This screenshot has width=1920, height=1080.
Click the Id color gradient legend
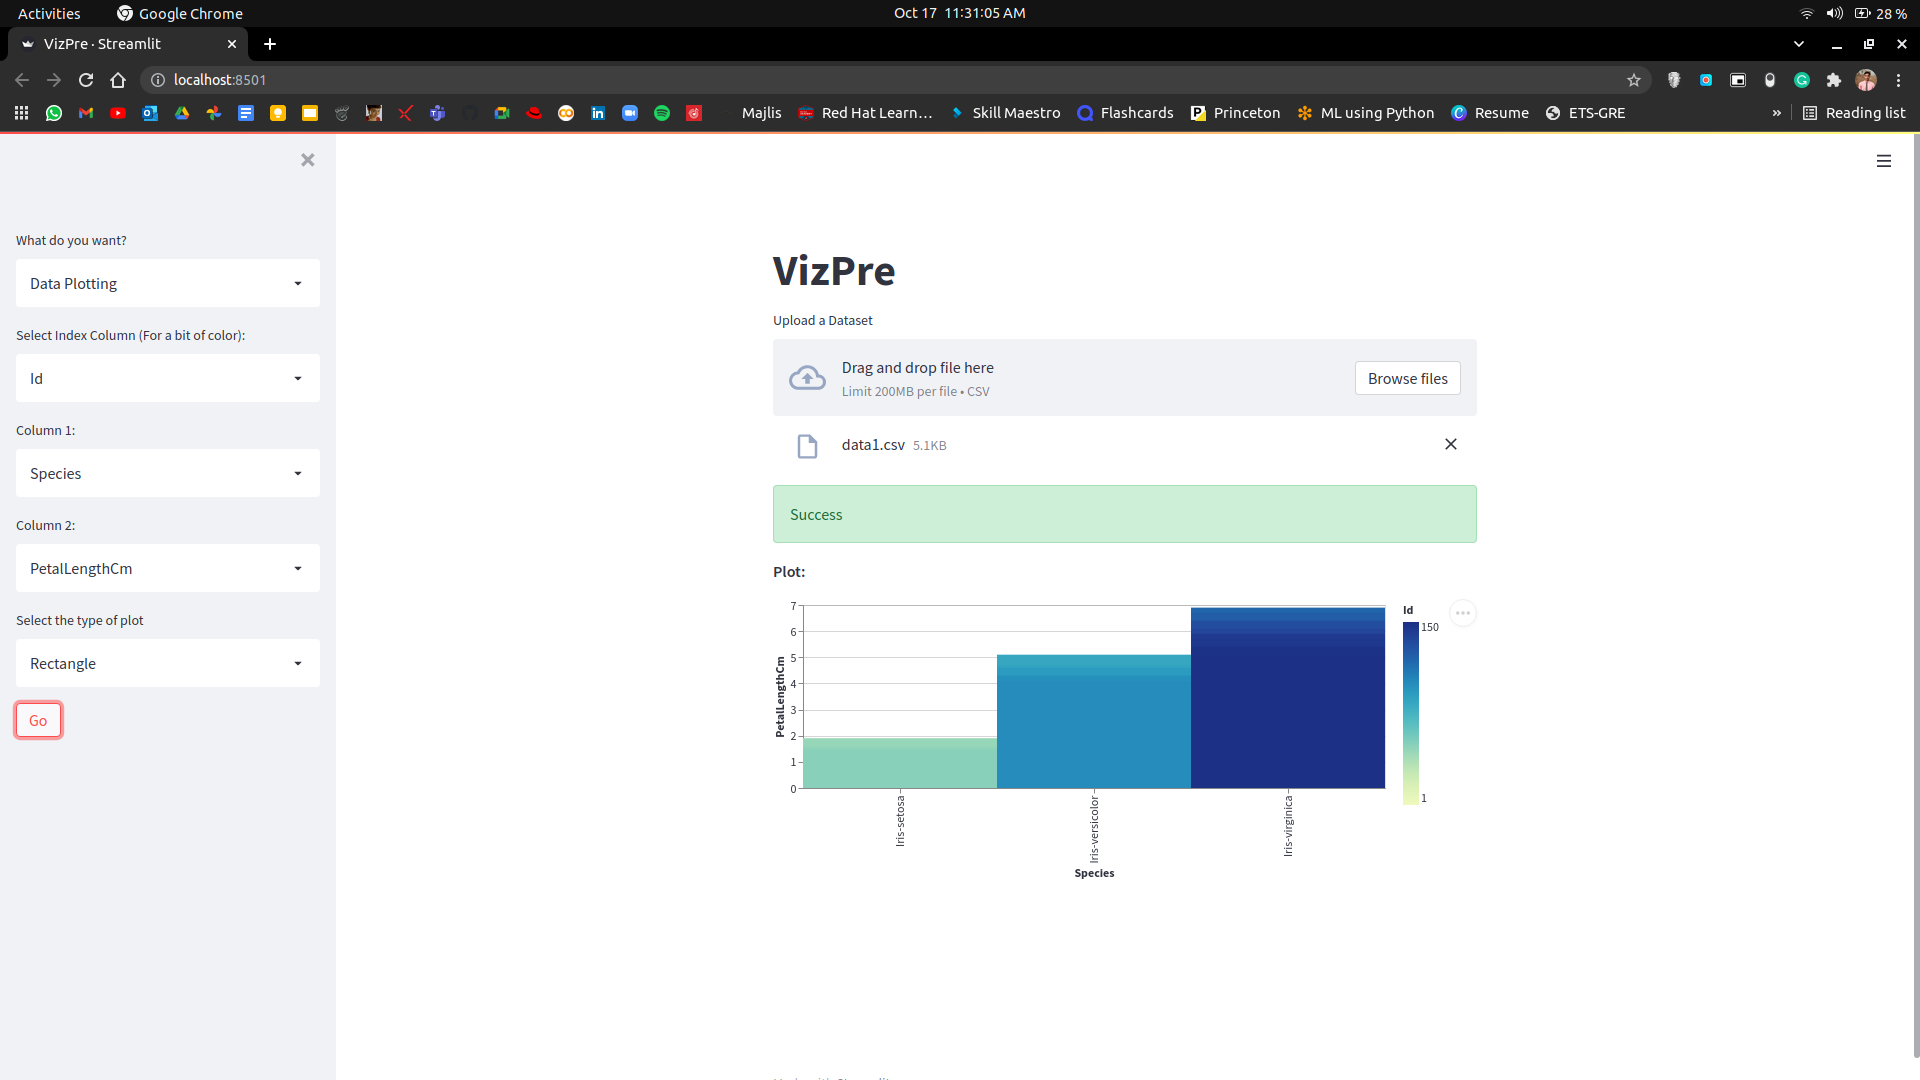click(1410, 712)
